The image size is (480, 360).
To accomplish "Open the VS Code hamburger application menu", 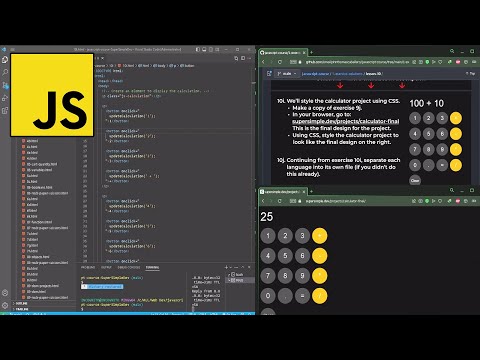I will click(13, 50).
